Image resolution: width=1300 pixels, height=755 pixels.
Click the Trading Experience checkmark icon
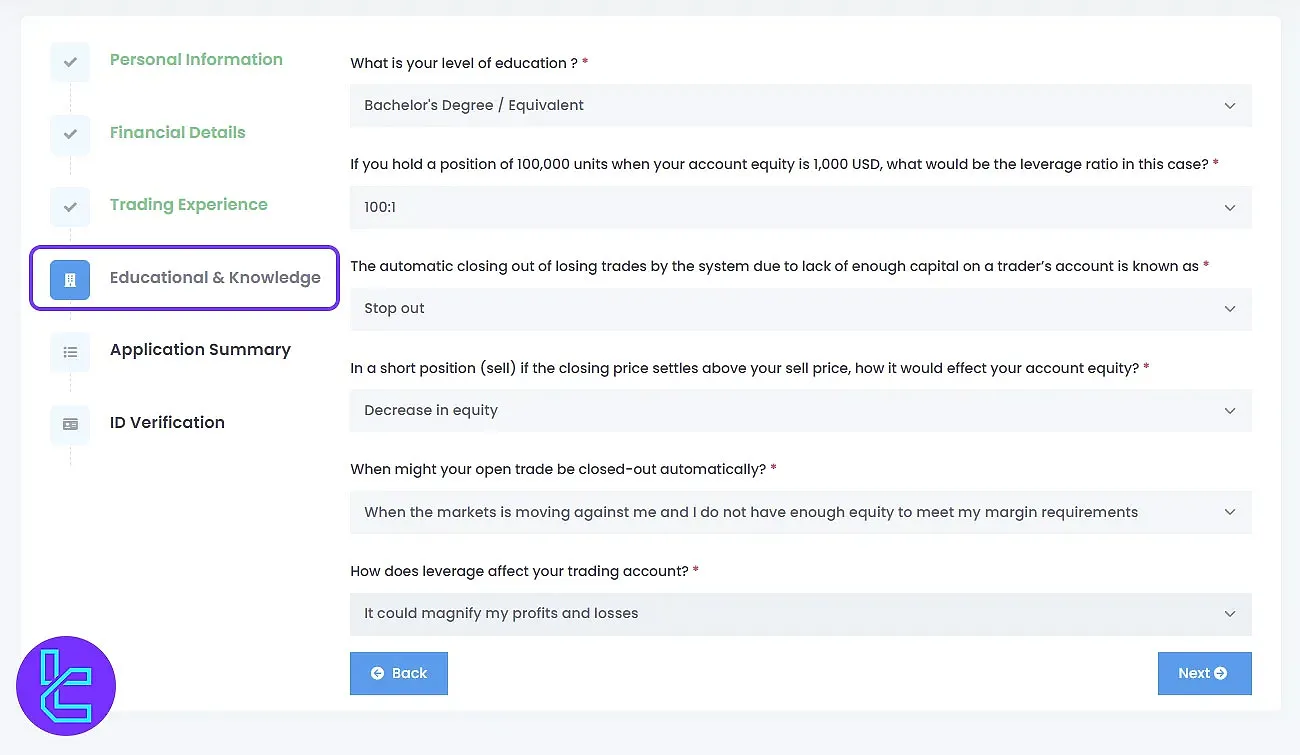pyautogui.click(x=69, y=207)
